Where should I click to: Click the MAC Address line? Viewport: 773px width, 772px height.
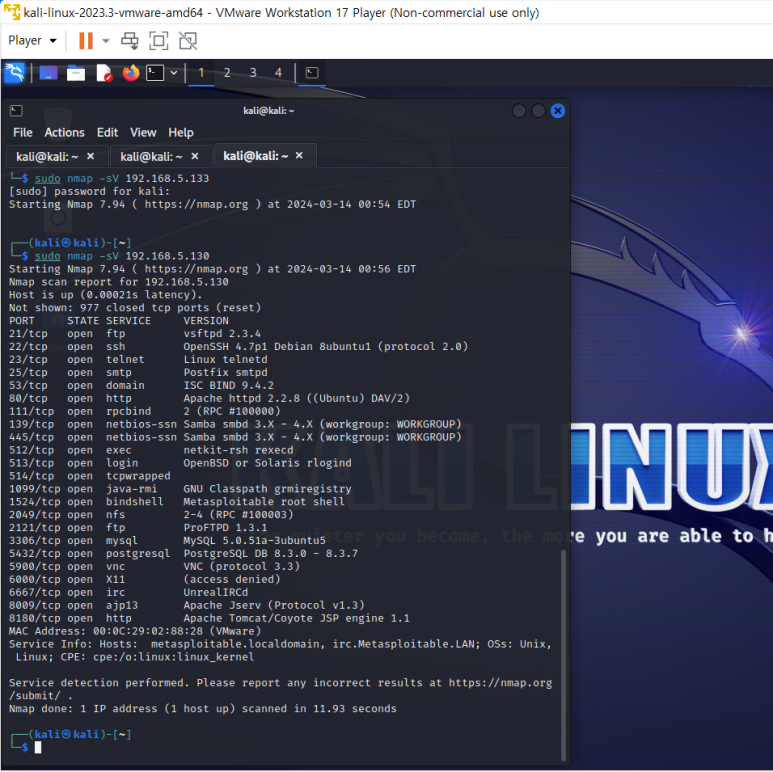(x=135, y=631)
